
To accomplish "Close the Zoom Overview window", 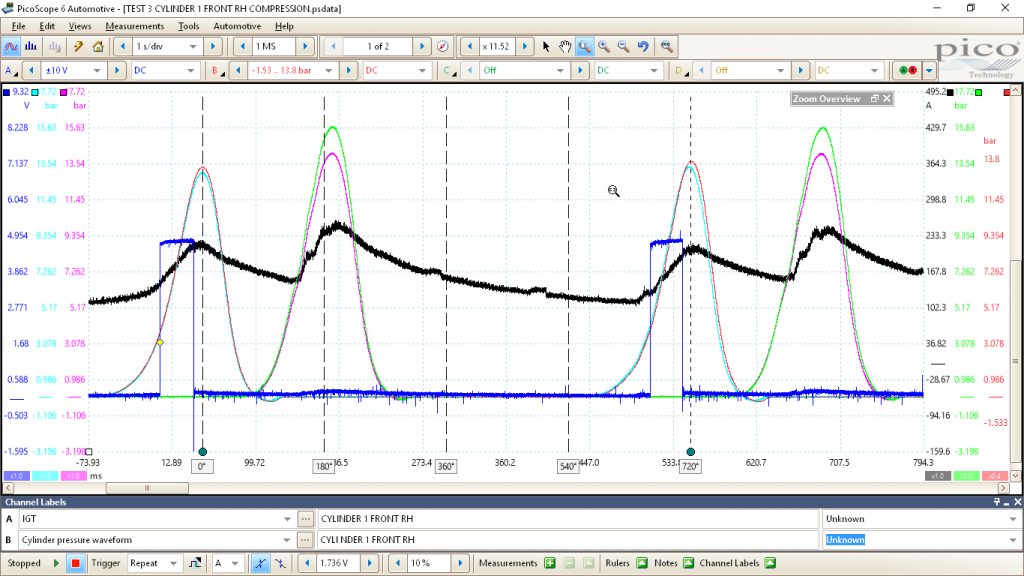I will point(887,99).
